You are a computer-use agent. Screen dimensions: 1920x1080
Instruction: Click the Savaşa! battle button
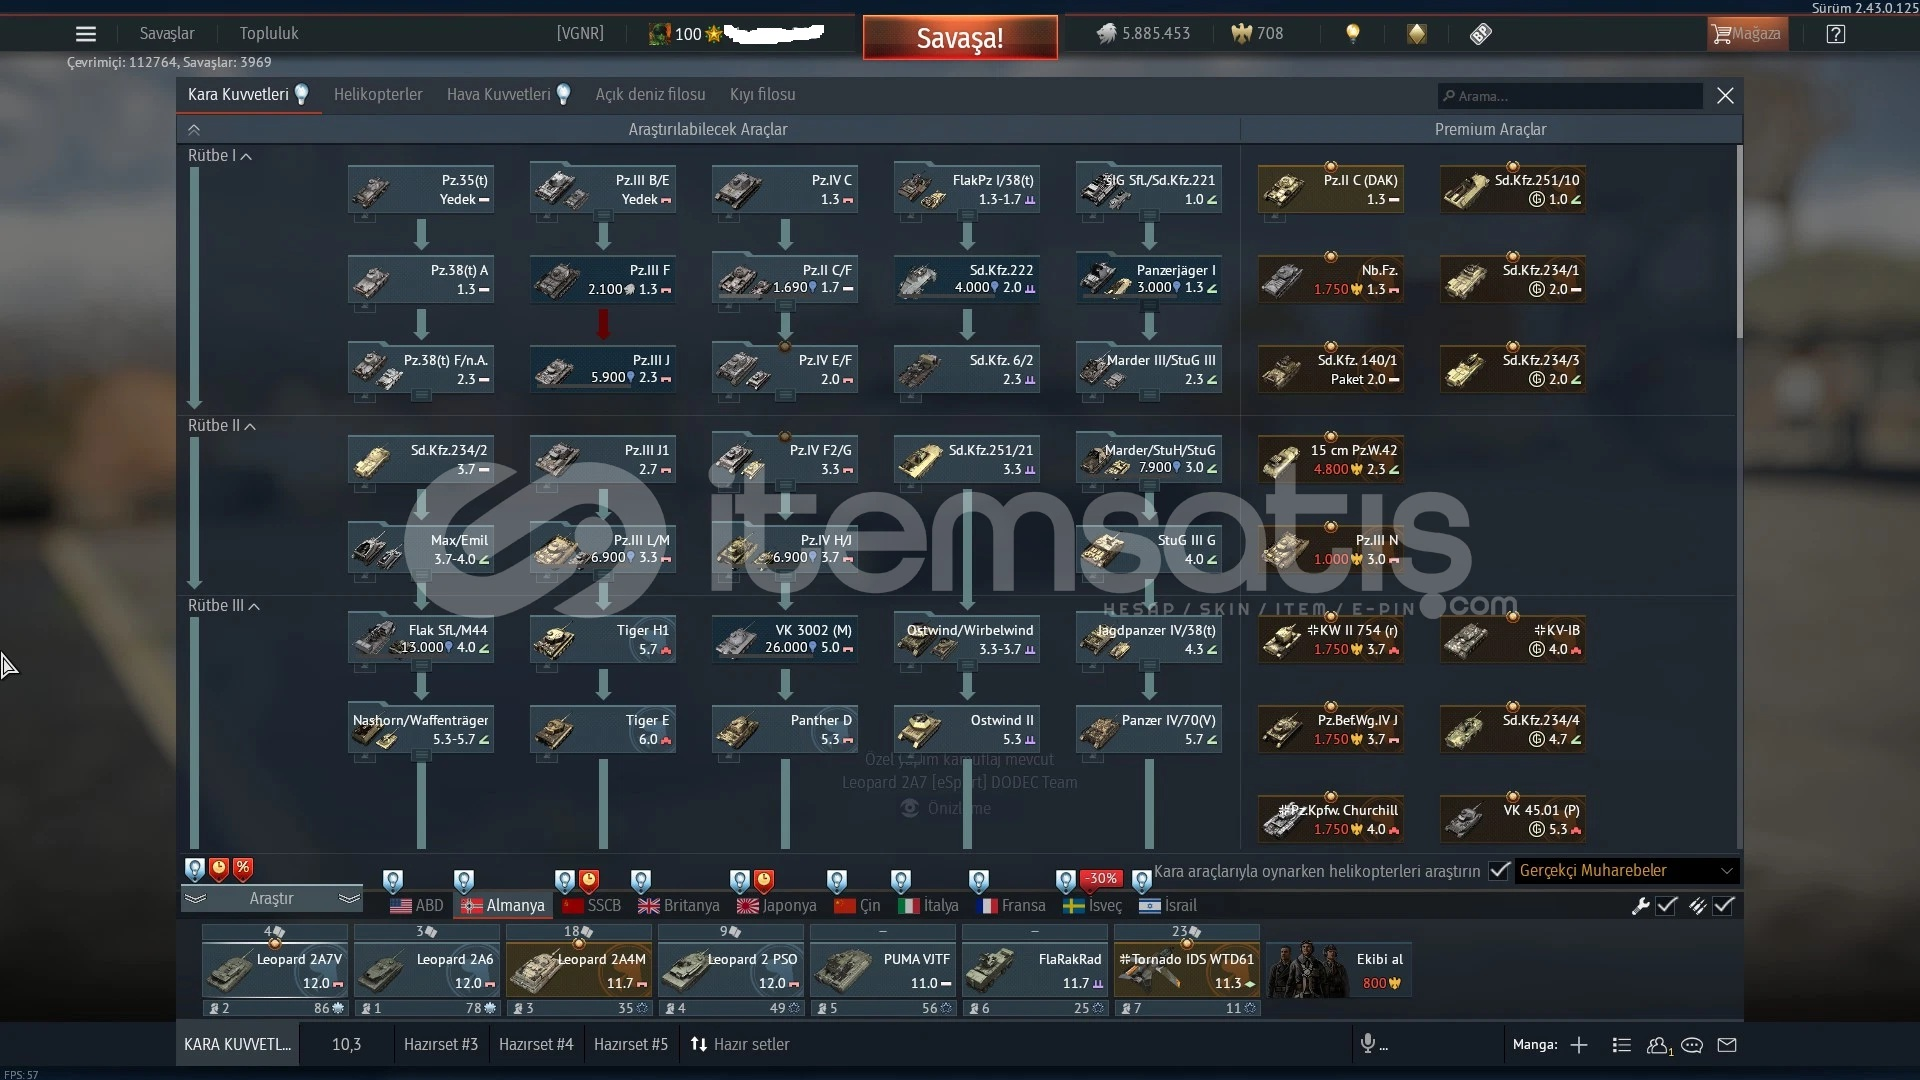pyautogui.click(x=960, y=38)
